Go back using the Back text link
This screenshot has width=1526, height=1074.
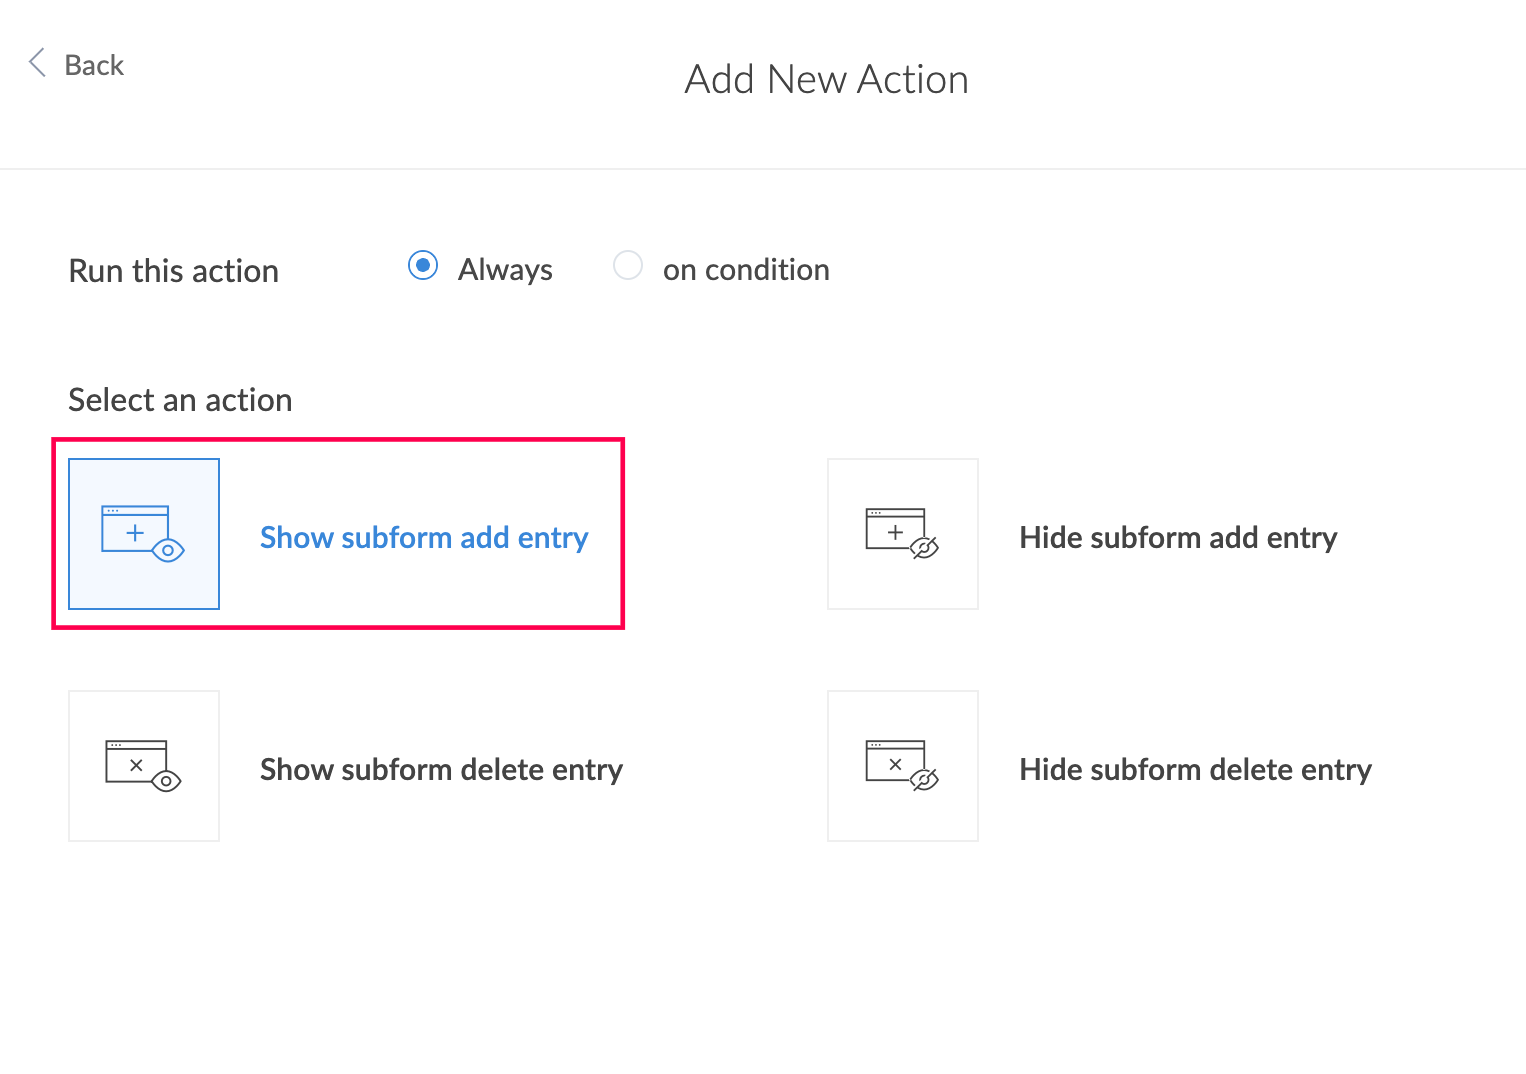[94, 66]
